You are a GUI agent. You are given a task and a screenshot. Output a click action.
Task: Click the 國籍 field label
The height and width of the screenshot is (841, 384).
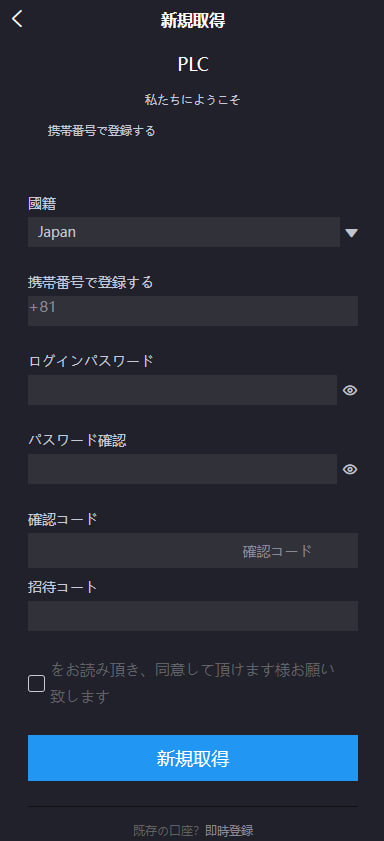coord(42,203)
